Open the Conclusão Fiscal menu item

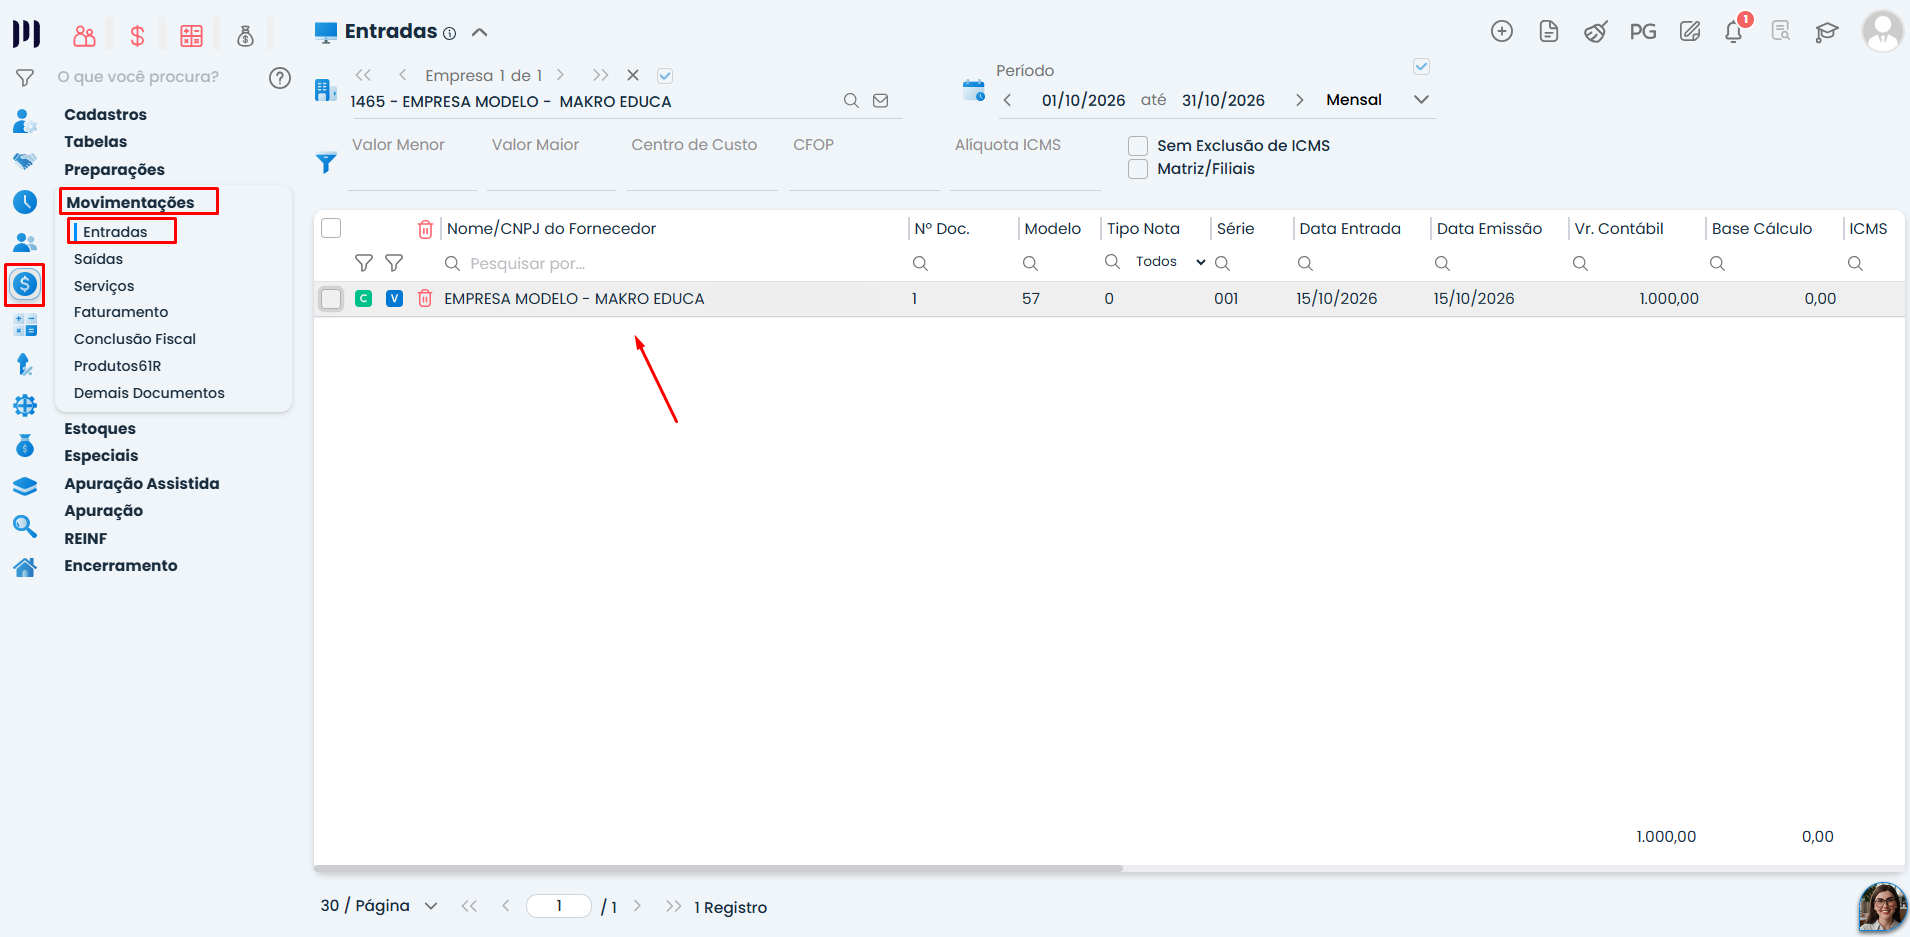pos(135,339)
